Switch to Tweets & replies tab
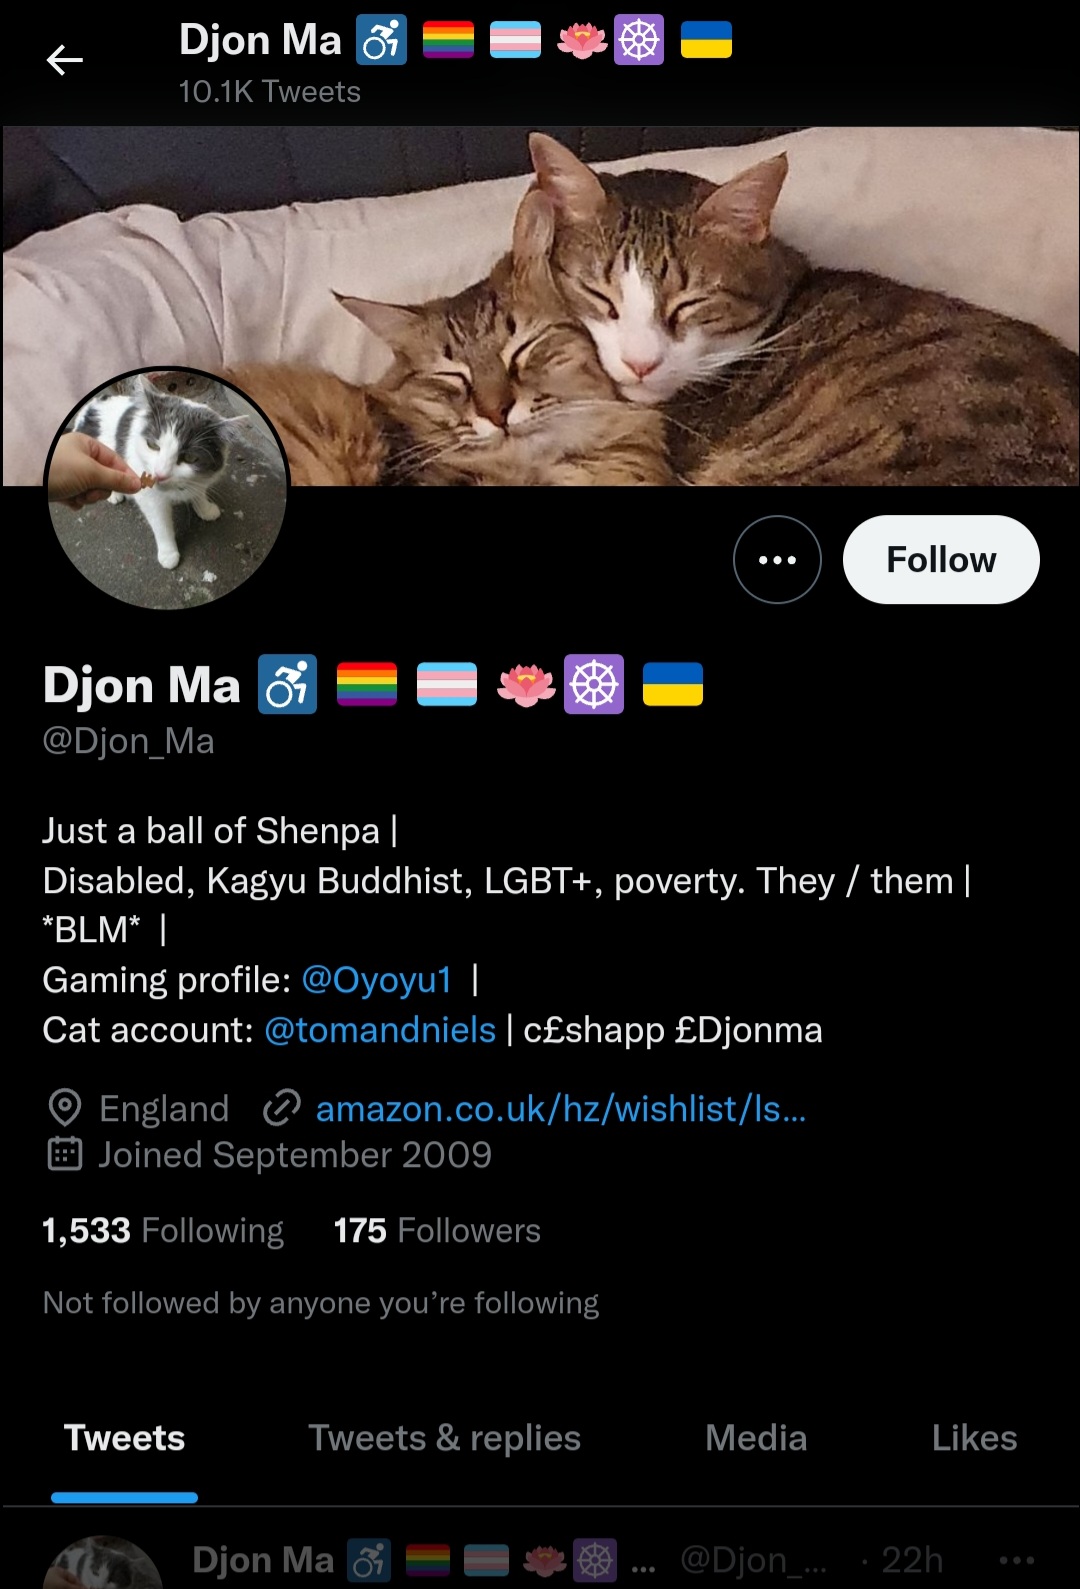 (444, 1439)
